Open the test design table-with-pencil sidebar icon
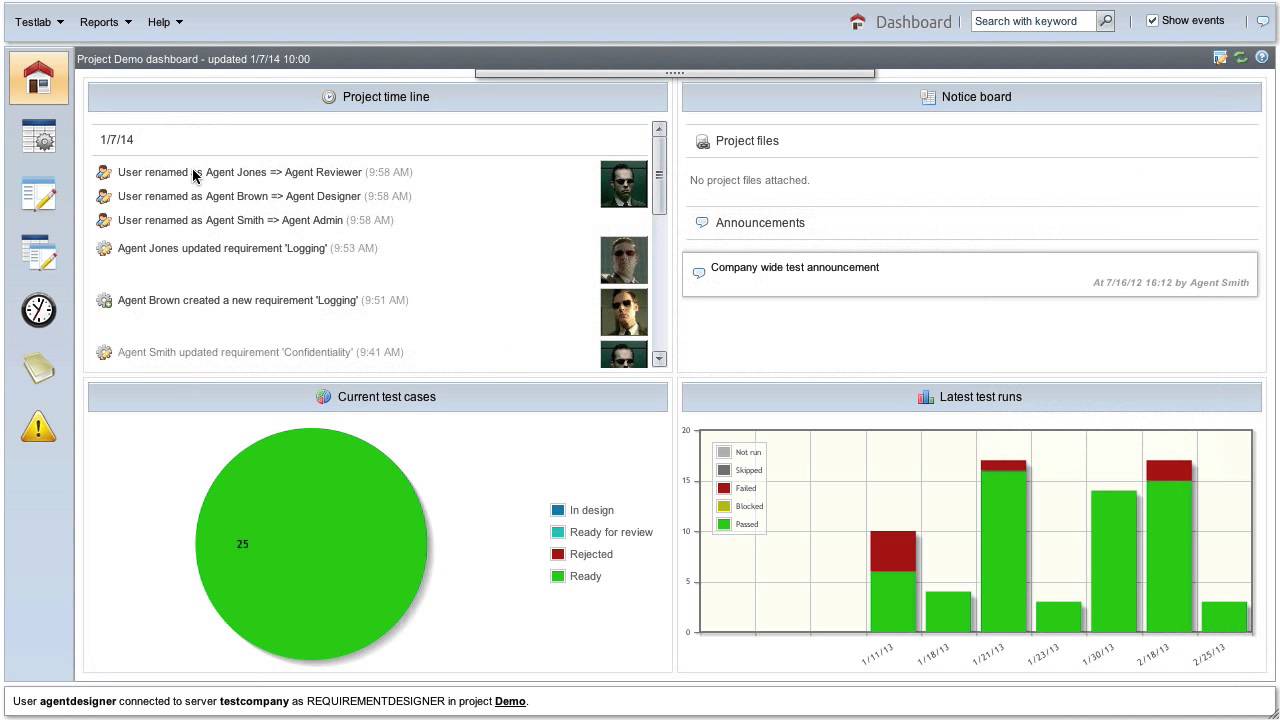 click(39, 252)
